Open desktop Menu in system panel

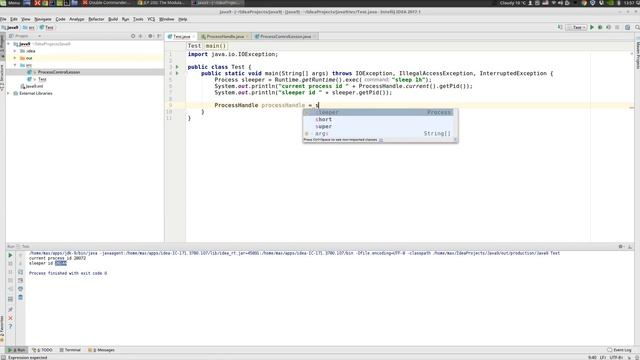click(10, 3)
